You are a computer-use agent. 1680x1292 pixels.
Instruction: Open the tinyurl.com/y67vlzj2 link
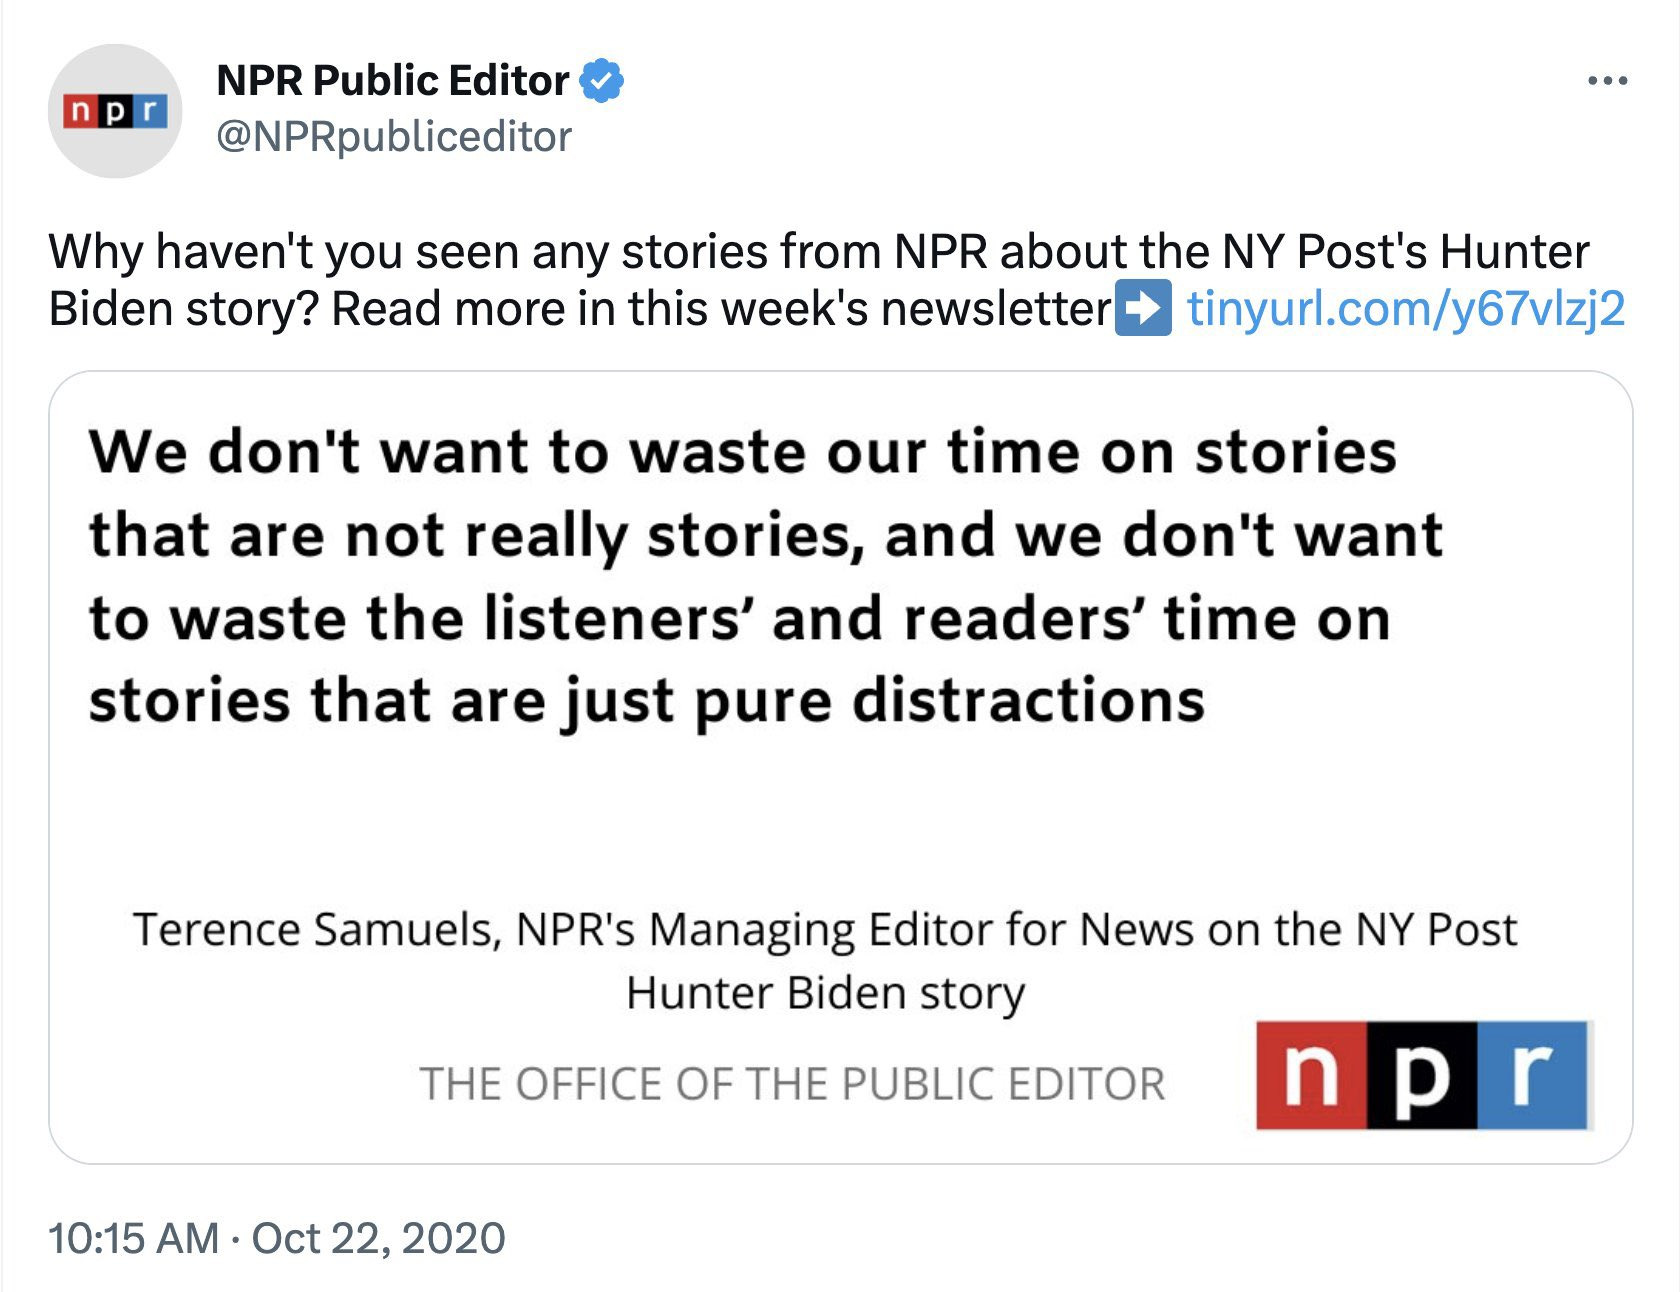click(1405, 309)
